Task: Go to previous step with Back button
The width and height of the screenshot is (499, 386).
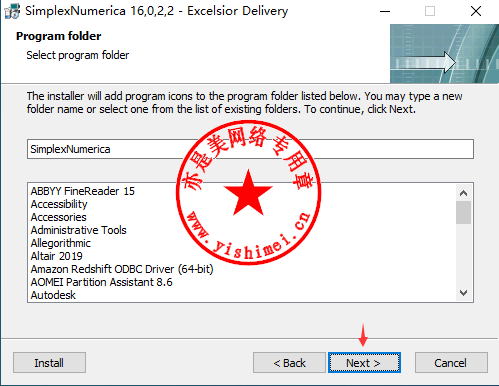Action: click(x=289, y=363)
